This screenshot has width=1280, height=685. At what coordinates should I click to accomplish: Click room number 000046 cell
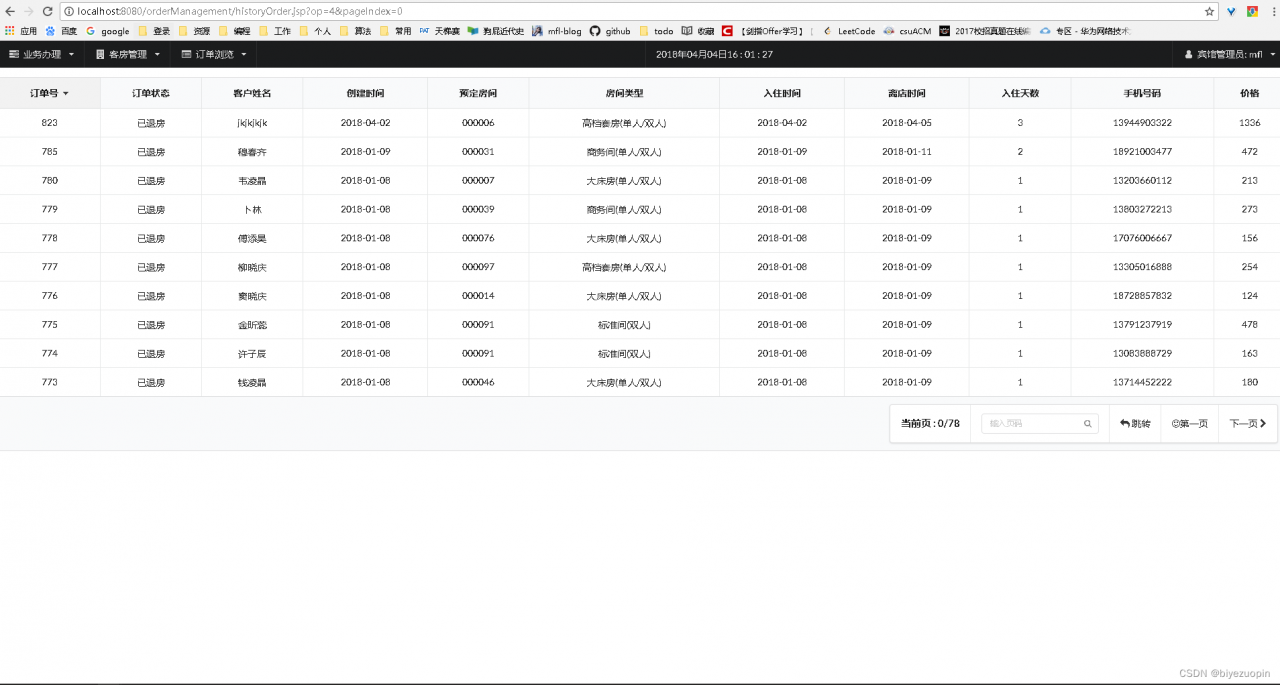478,382
